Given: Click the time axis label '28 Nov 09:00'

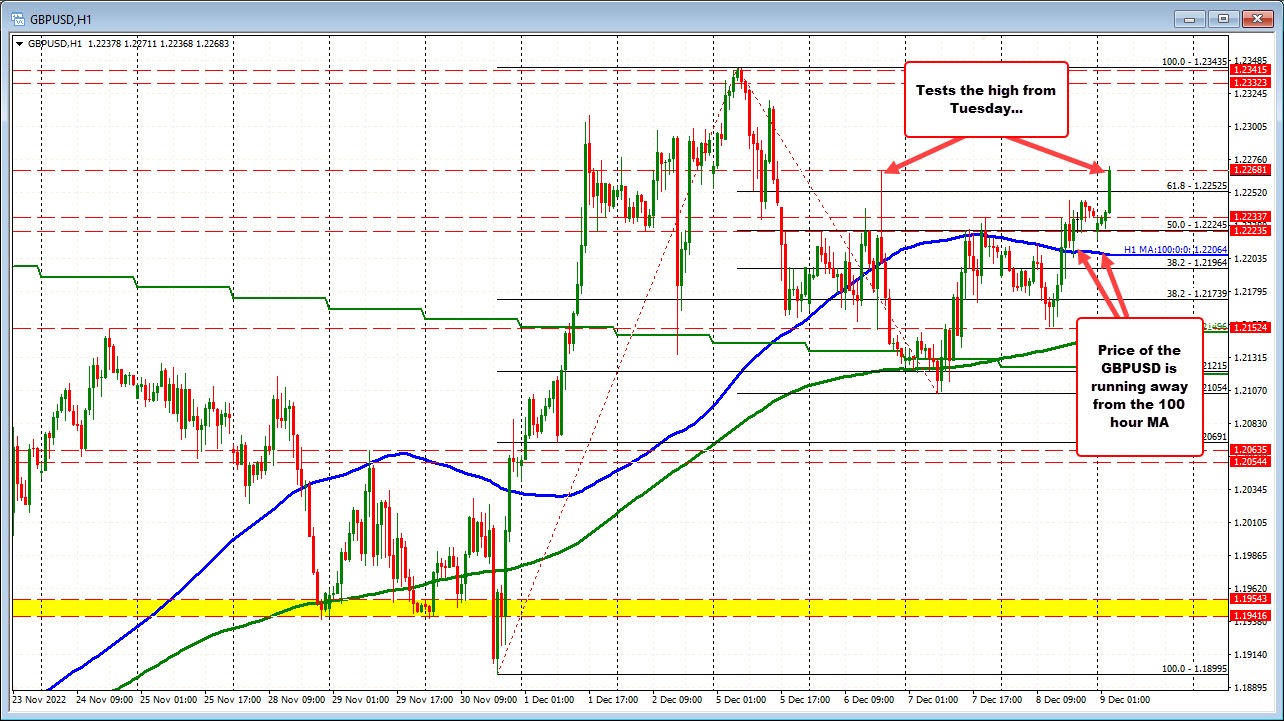Looking at the screenshot, I should coord(296,699).
